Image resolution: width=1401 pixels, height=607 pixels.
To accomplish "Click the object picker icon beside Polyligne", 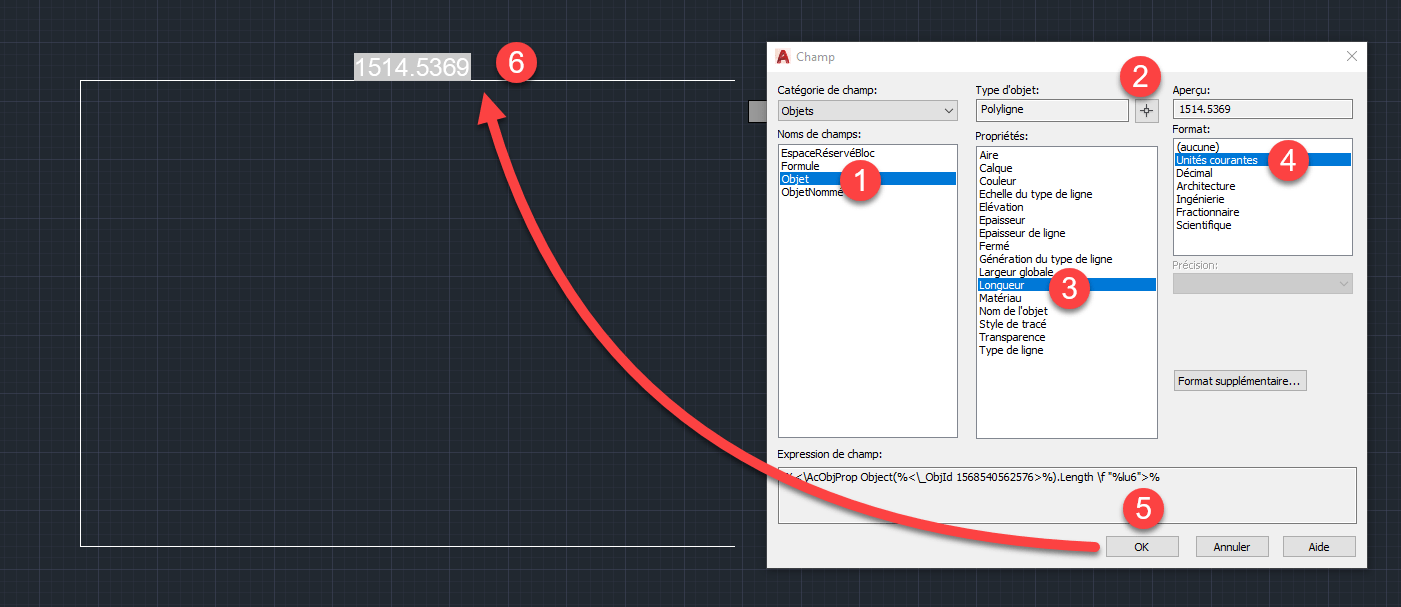I will (1146, 110).
